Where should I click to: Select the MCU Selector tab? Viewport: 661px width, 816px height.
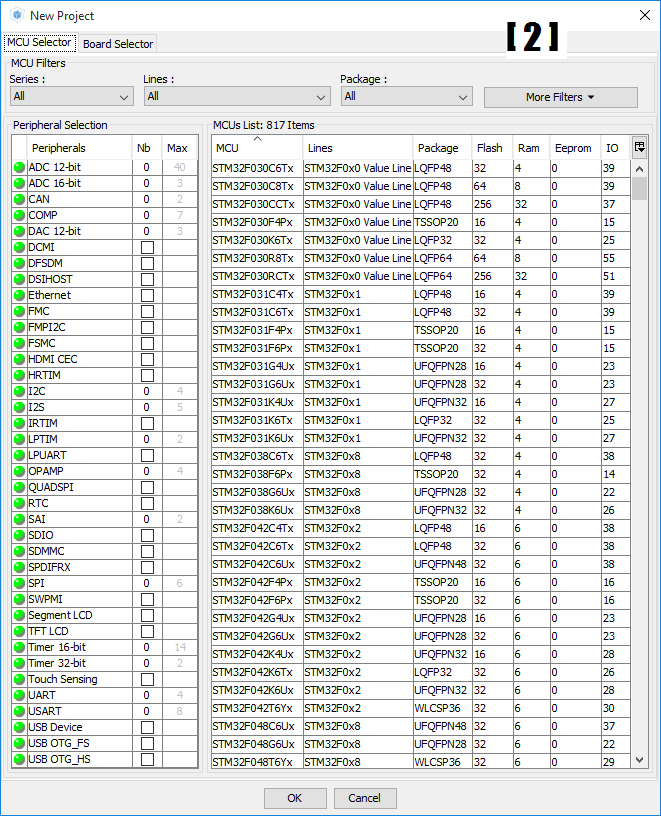(x=39, y=43)
